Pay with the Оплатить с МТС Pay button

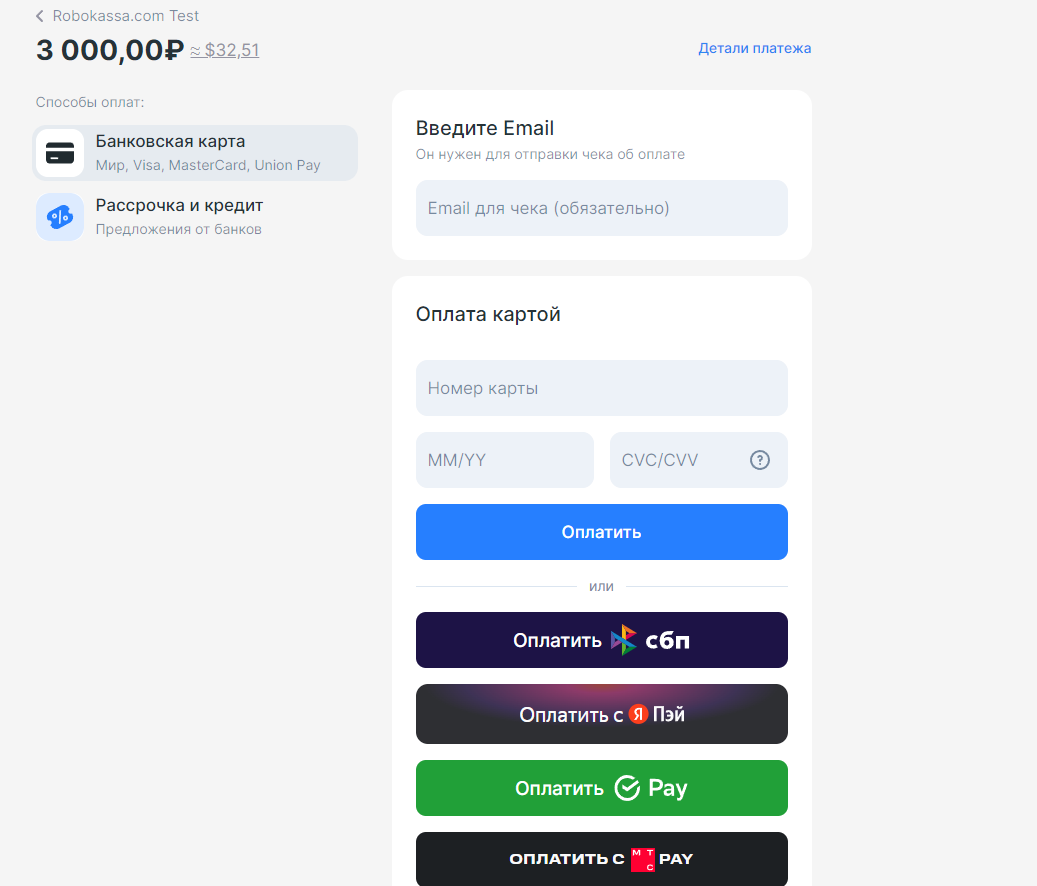coord(602,859)
